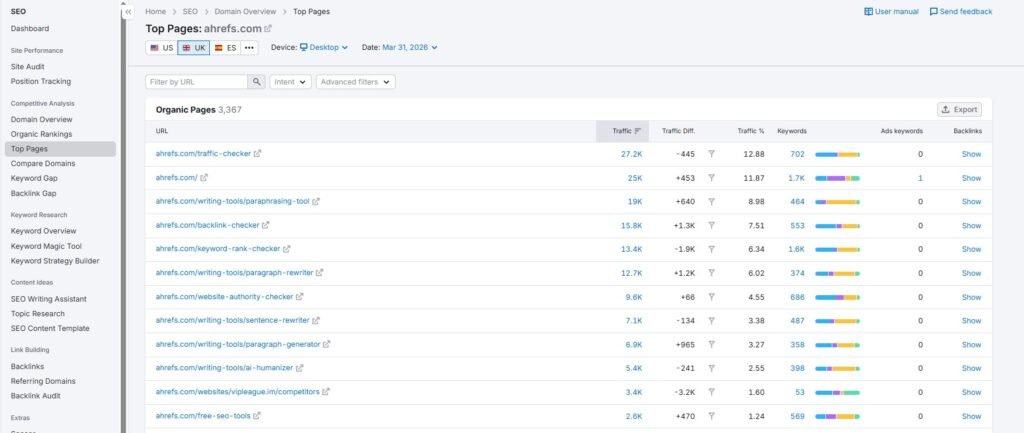
Task: Export the organic pages table
Action: (x=959, y=110)
